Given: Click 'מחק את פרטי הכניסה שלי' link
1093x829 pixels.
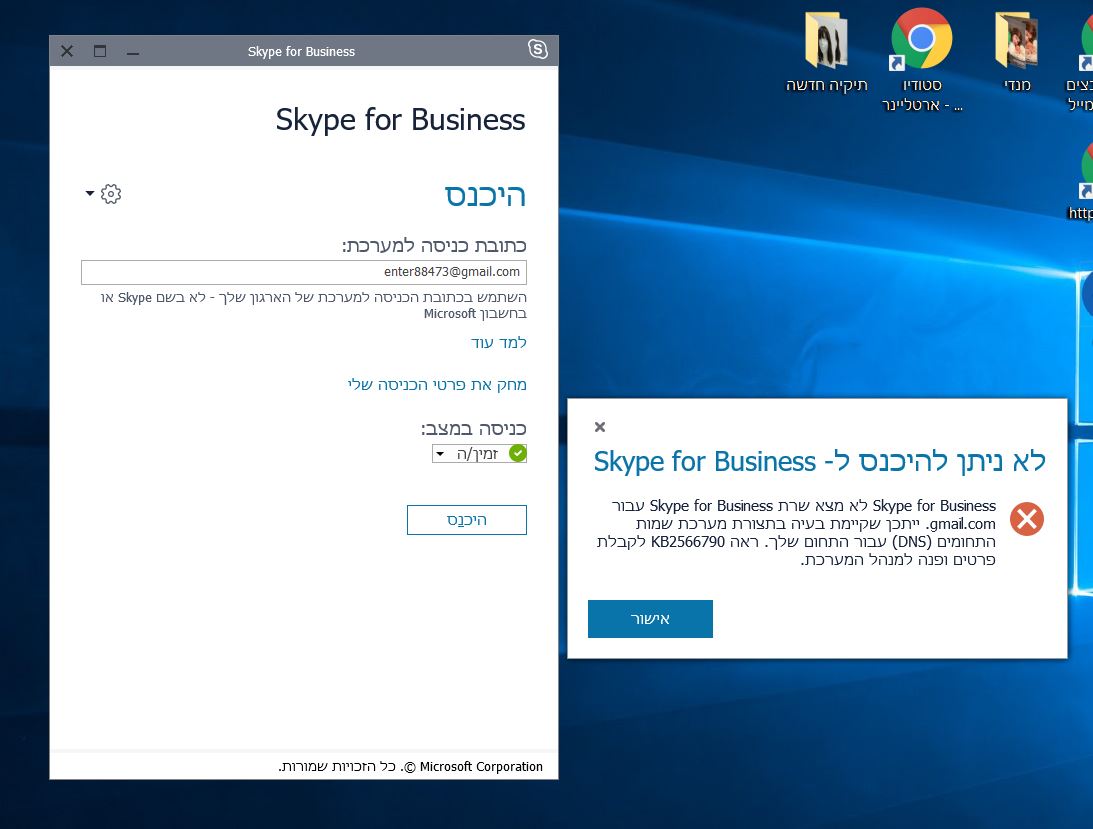Looking at the screenshot, I should coord(437,384).
